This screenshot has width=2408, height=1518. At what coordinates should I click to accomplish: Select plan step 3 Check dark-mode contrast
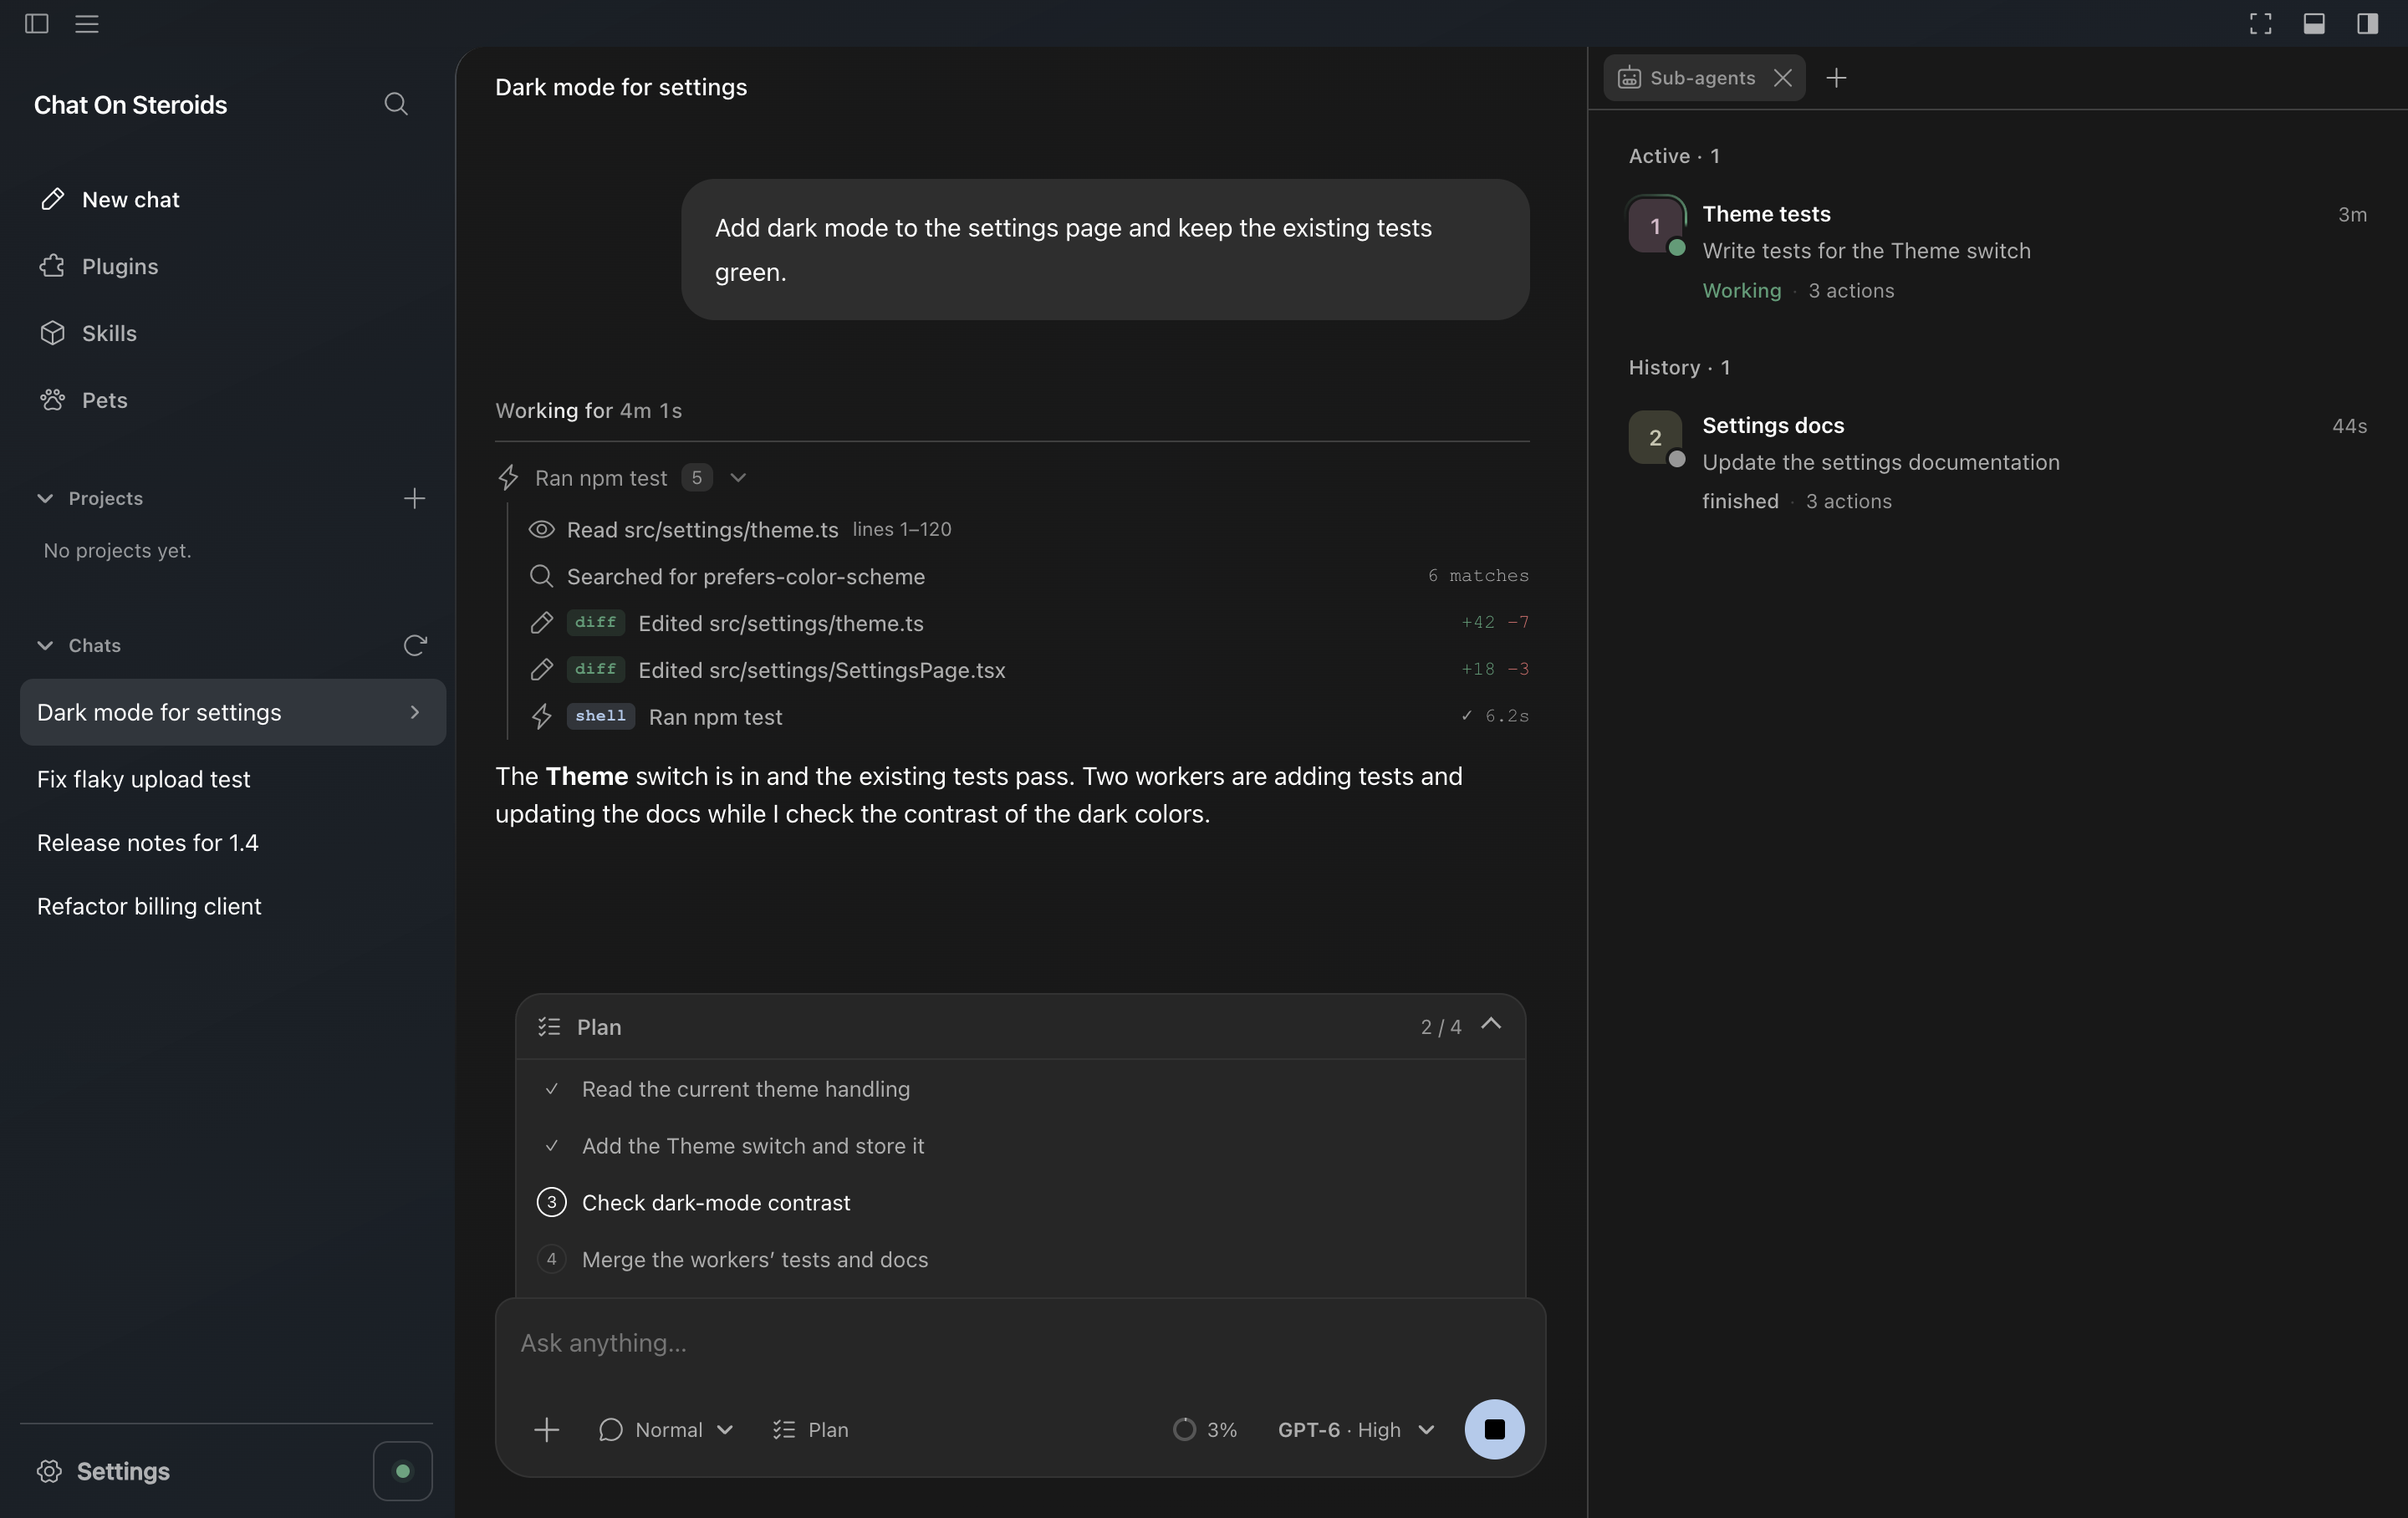click(1021, 1203)
